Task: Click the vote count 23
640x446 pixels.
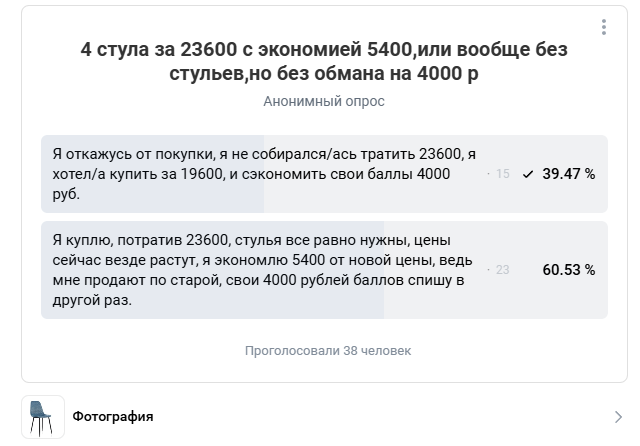Action: [x=502, y=270]
